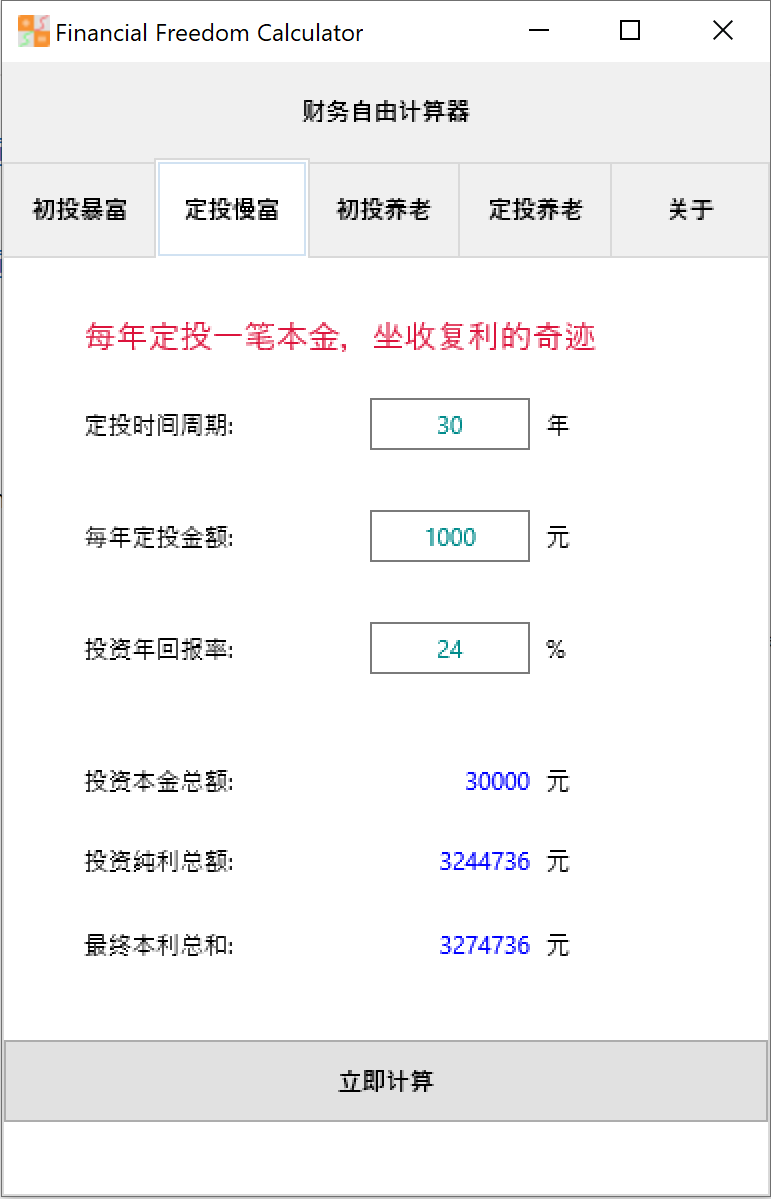
Task: Click the 投资年回报率 field showing 24
Action: [x=449, y=648]
